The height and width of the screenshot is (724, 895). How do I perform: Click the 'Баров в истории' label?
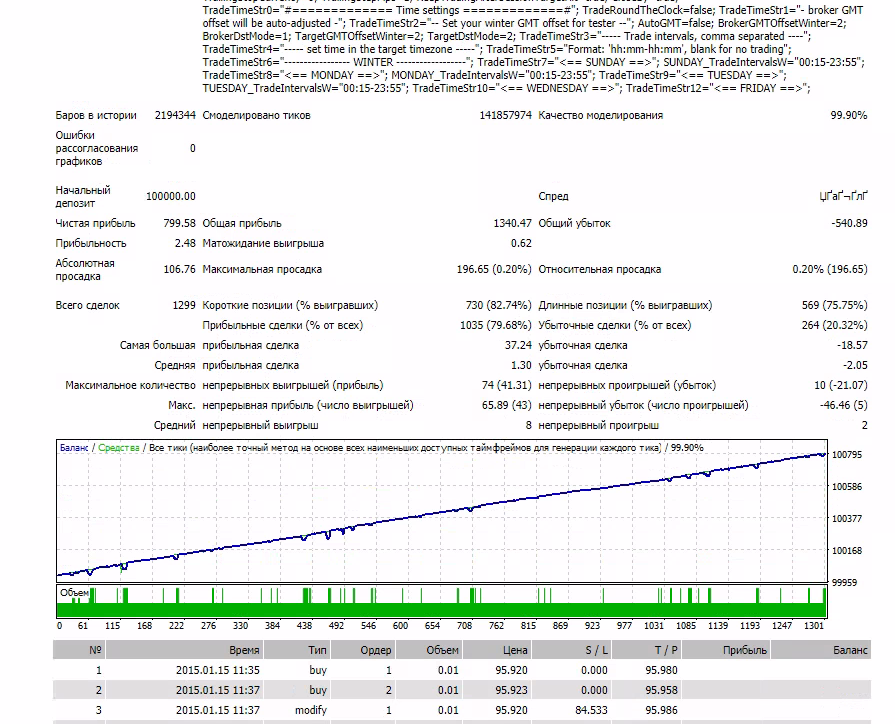96,115
